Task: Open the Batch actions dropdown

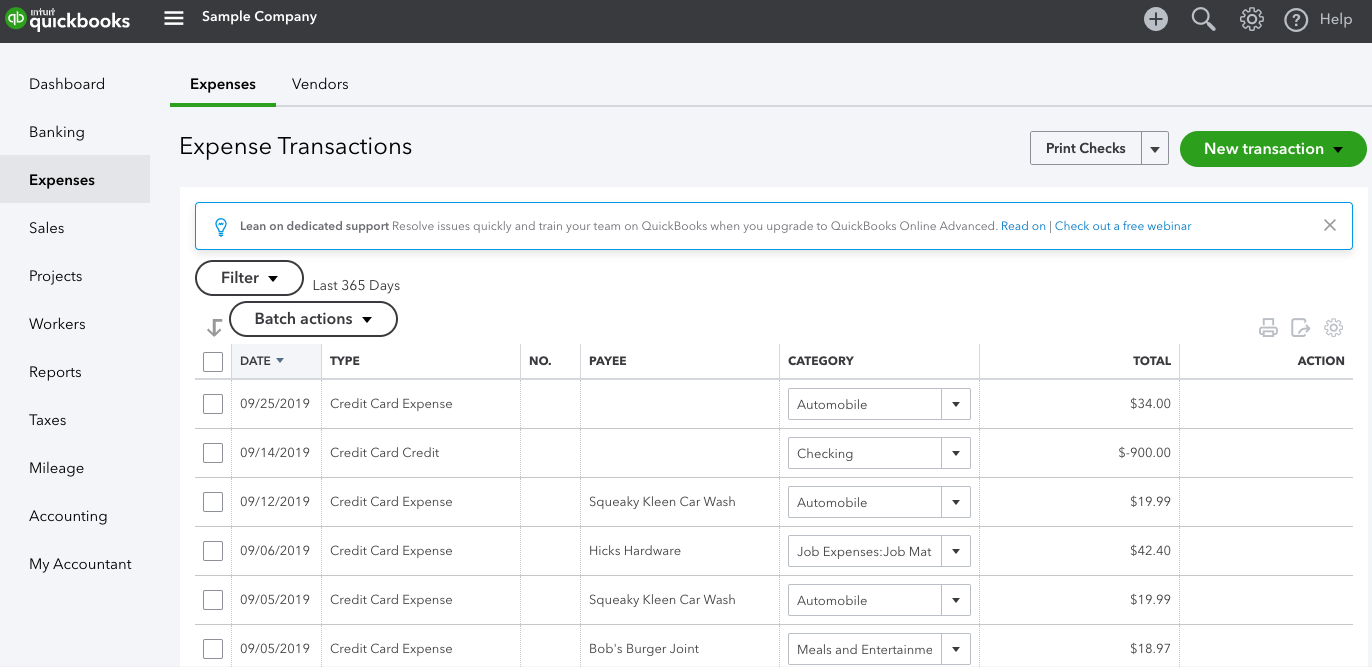Action: coord(313,319)
